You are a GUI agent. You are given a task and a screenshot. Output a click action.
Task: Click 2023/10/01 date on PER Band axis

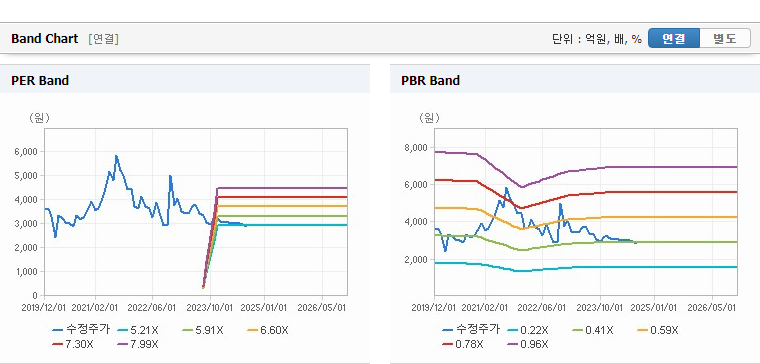coord(209,307)
